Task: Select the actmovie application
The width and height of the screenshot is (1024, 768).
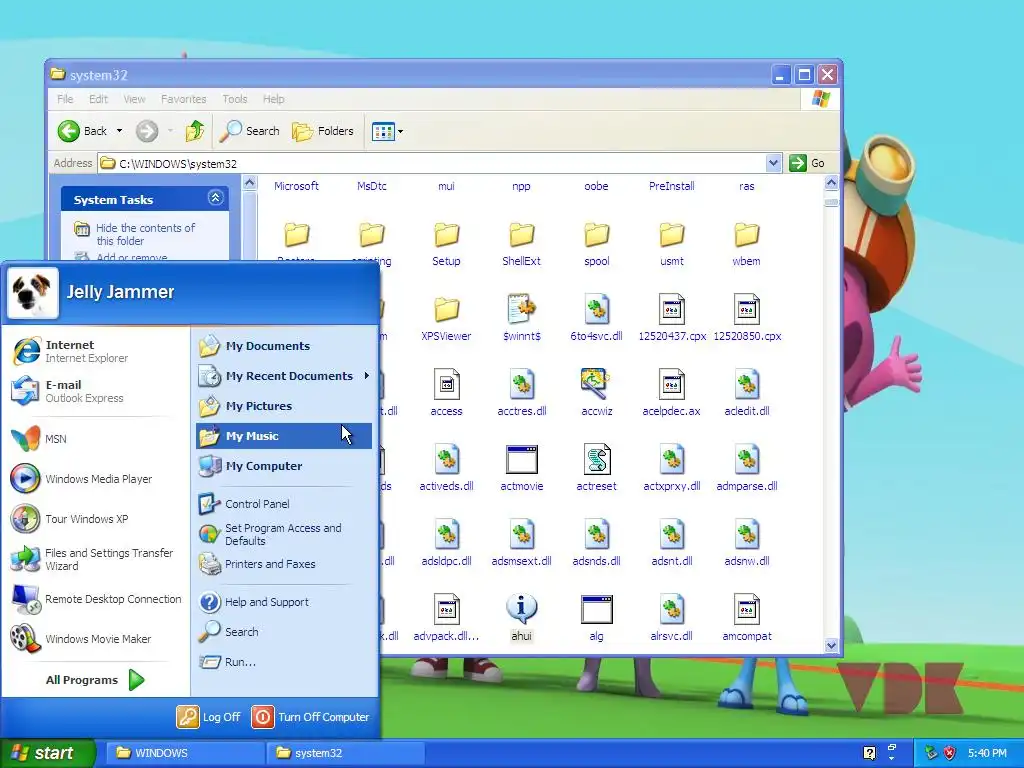Action: click(x=521, y=470)
